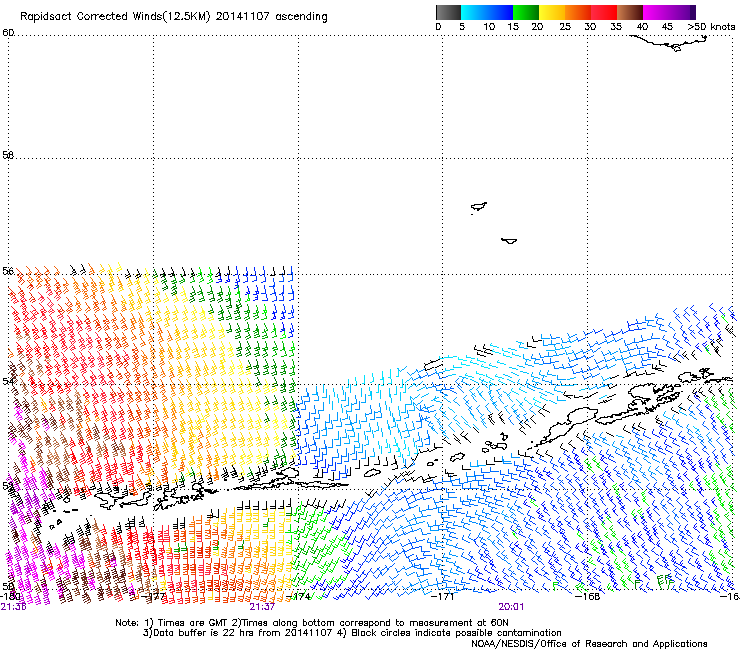Click the -180 longitude axis label
The height and width of the screenshot is (650, 740).
tap(11, 596)
